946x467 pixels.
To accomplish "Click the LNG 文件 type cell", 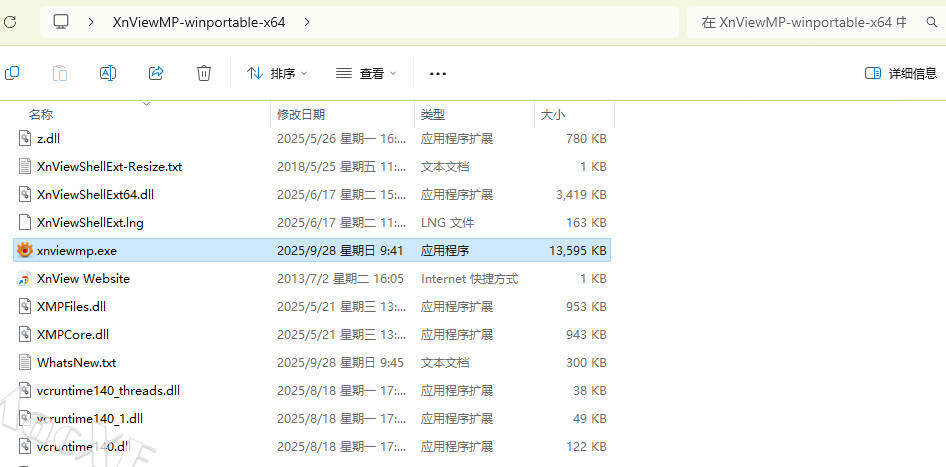I will 447,223.
